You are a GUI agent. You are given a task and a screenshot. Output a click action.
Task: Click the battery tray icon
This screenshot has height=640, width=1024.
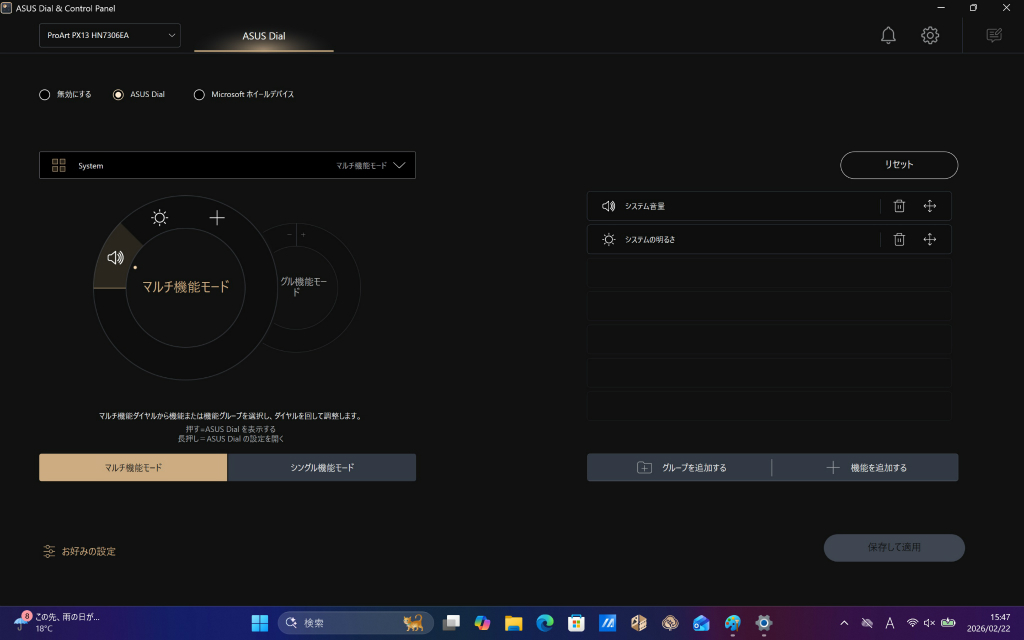click(948, 623)
